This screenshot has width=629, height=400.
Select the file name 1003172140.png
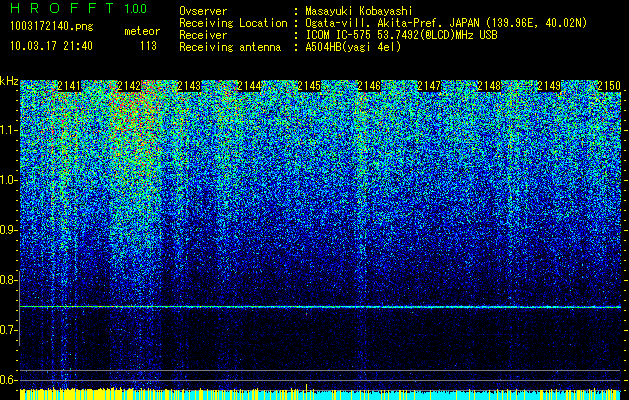tap(52, 27)
